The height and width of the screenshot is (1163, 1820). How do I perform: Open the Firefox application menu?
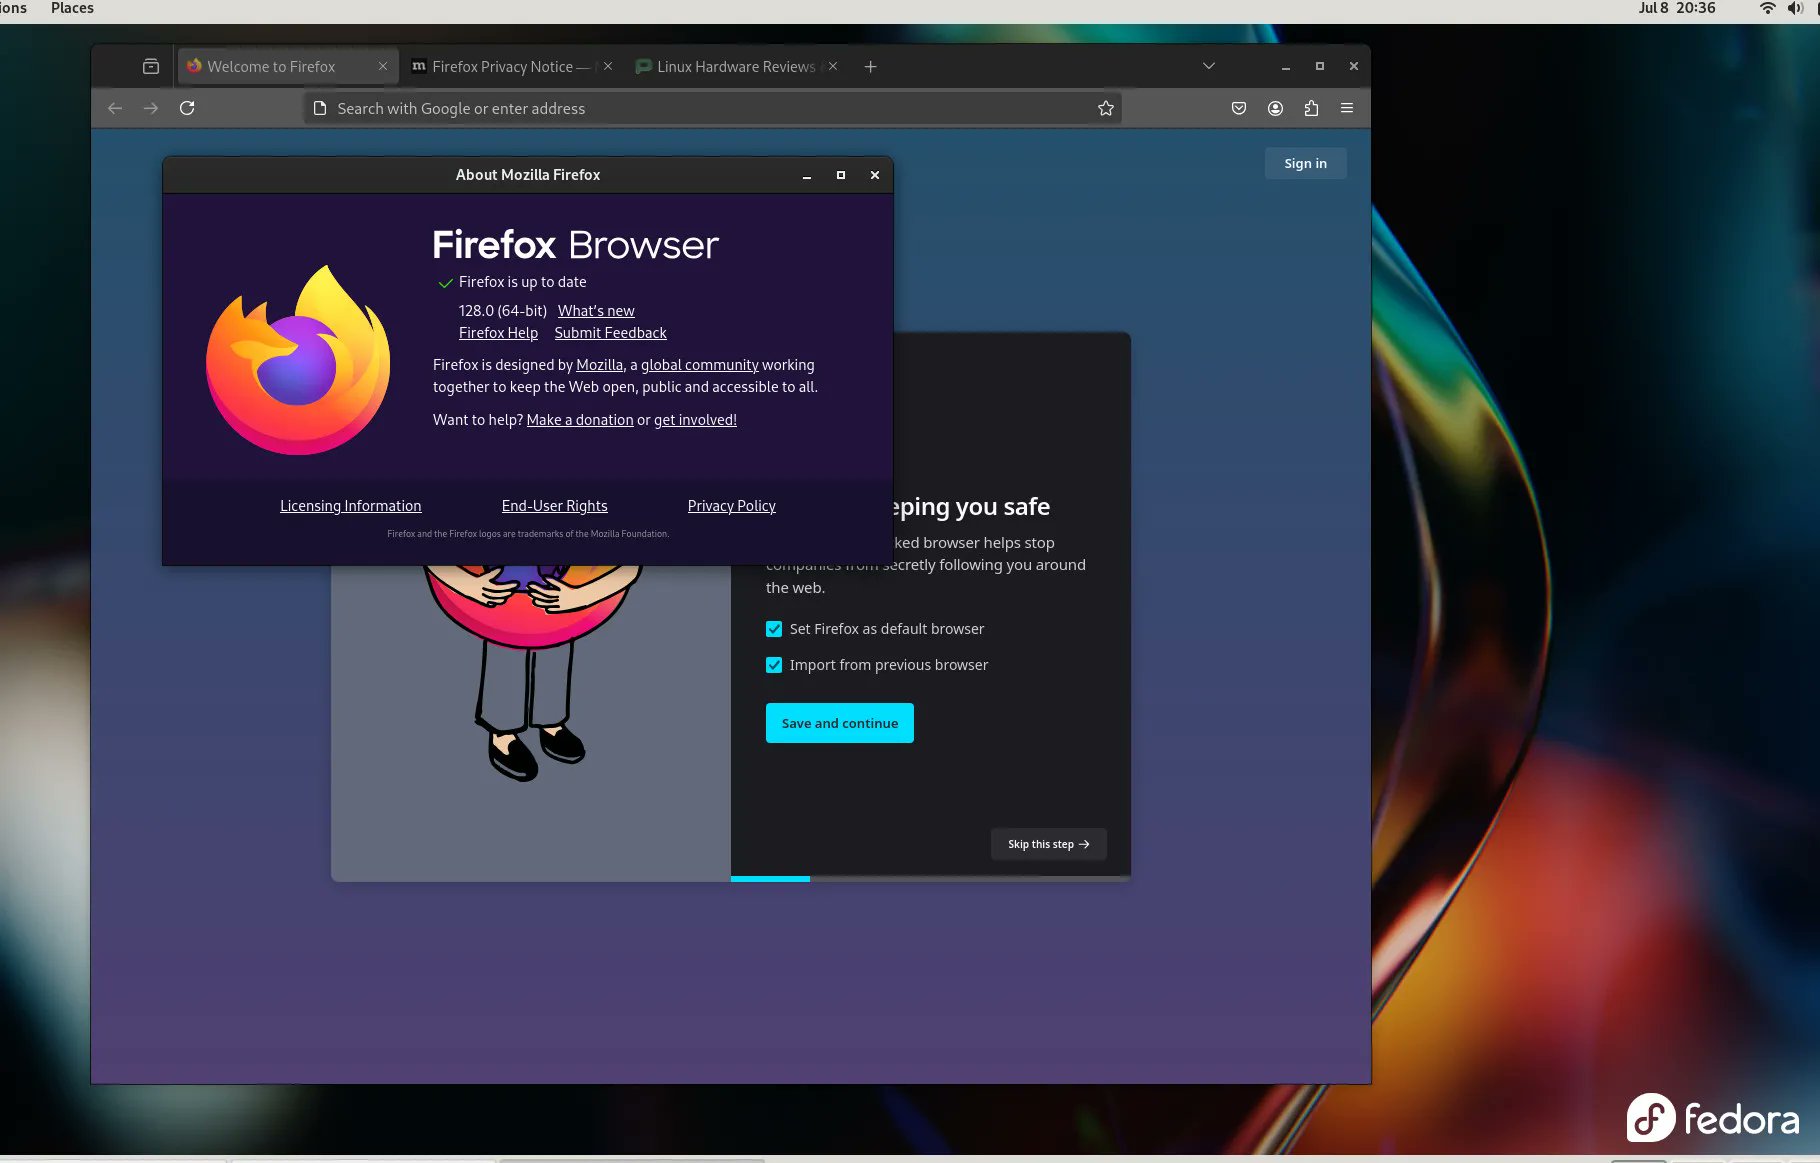pos(1346,108)
